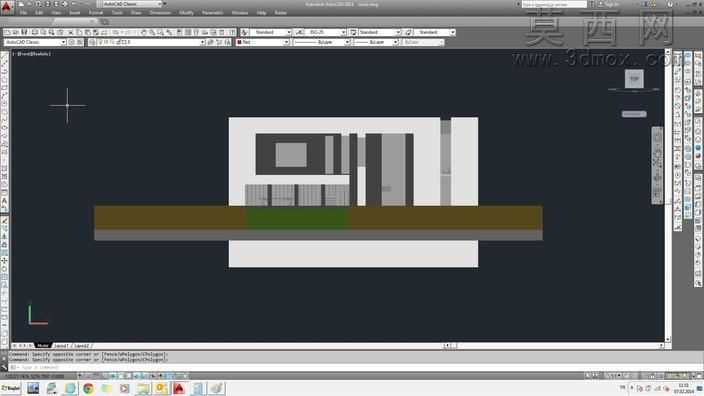
Task: Click the Windows Start button
Action: click(x=10, y=388)
